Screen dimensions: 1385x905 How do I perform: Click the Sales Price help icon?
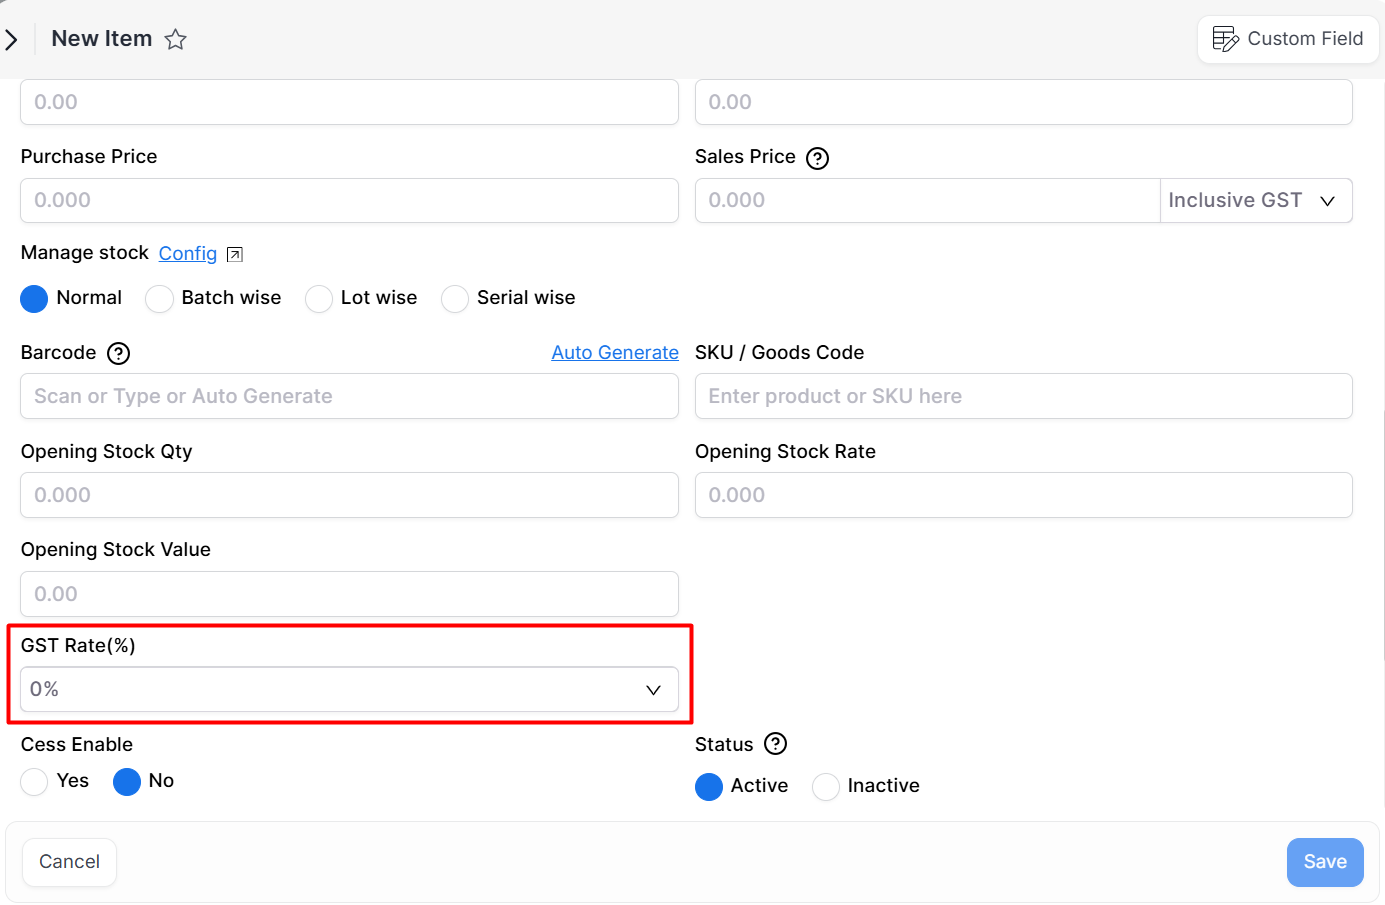tap(817, 158)
